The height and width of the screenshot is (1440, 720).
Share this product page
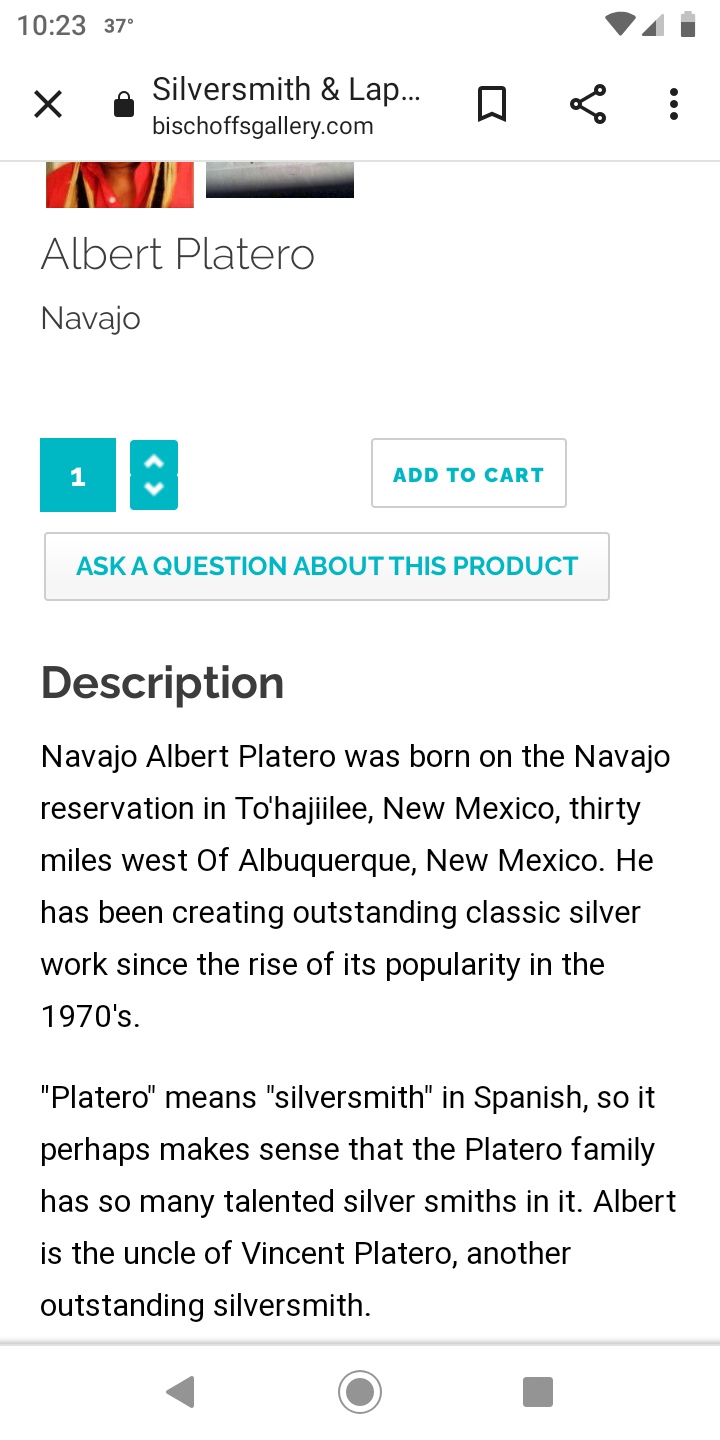[588, 104]
